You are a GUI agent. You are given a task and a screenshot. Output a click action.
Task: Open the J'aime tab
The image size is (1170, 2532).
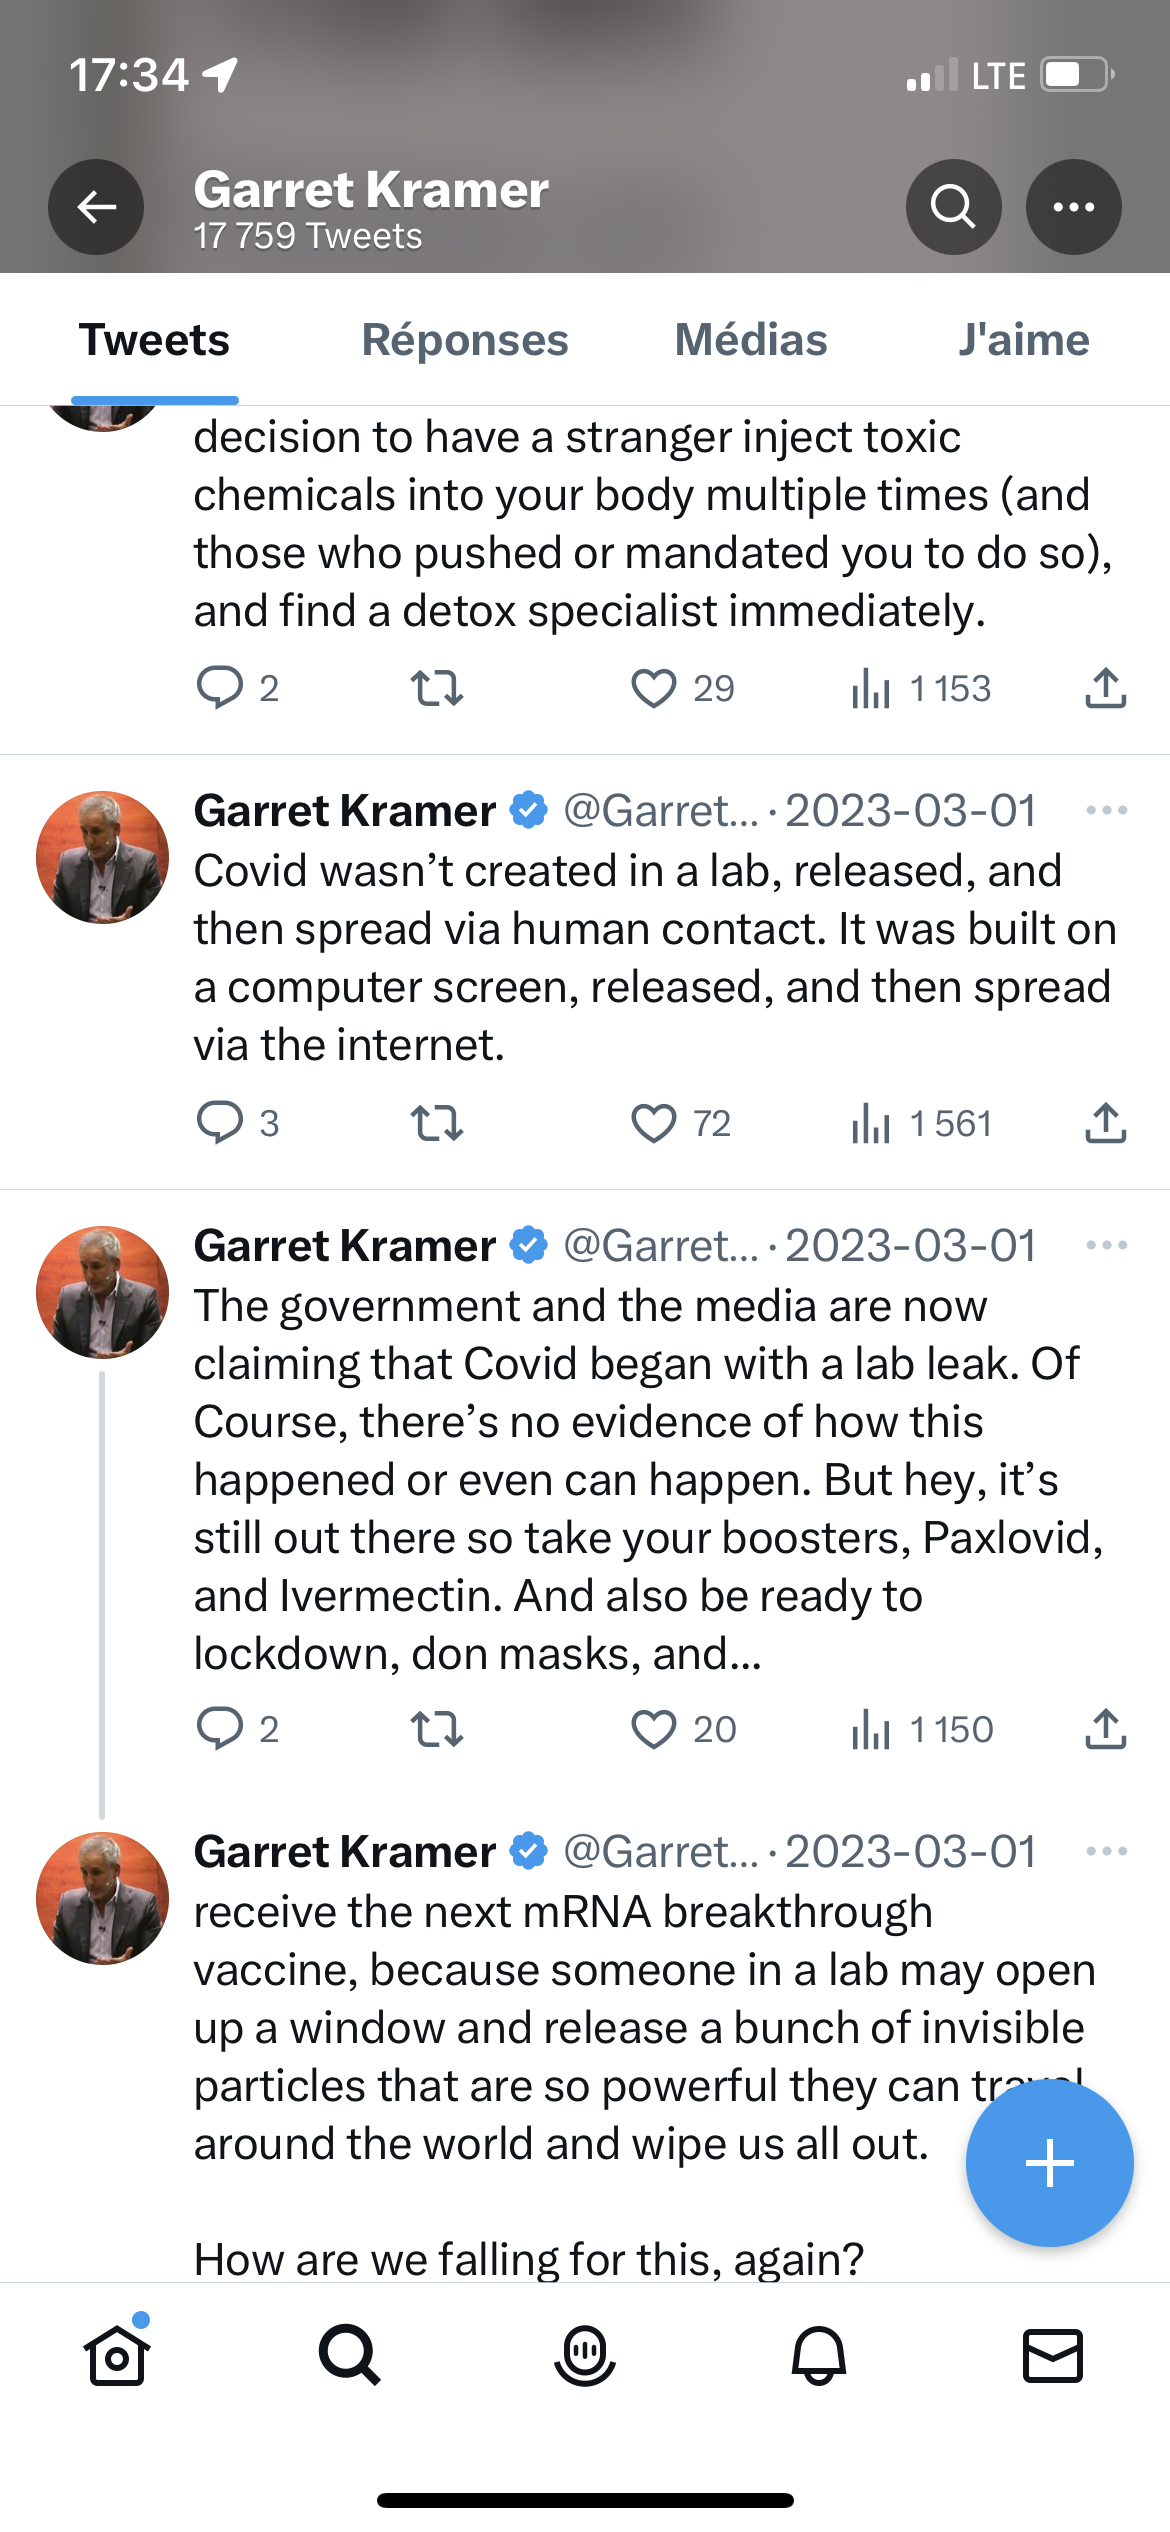pyautogui.click(x=1024, y=340)
